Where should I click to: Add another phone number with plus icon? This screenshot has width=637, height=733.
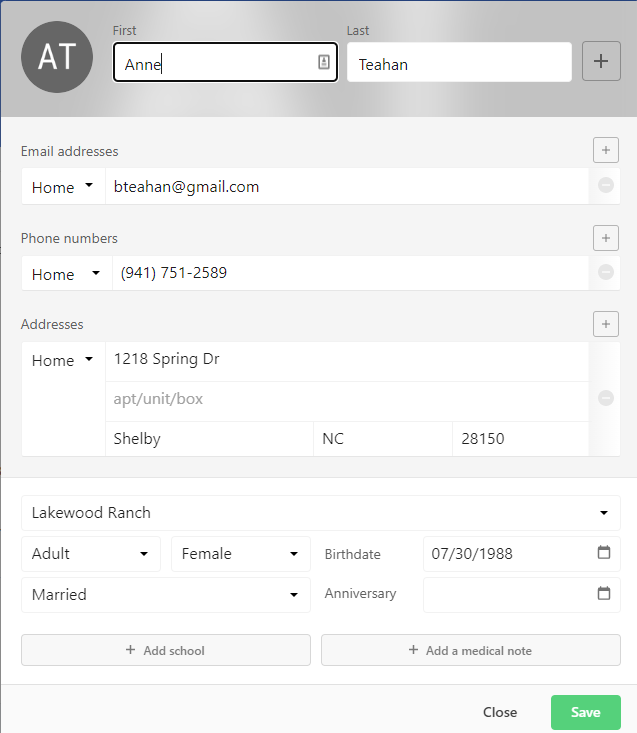pos(605,238)
